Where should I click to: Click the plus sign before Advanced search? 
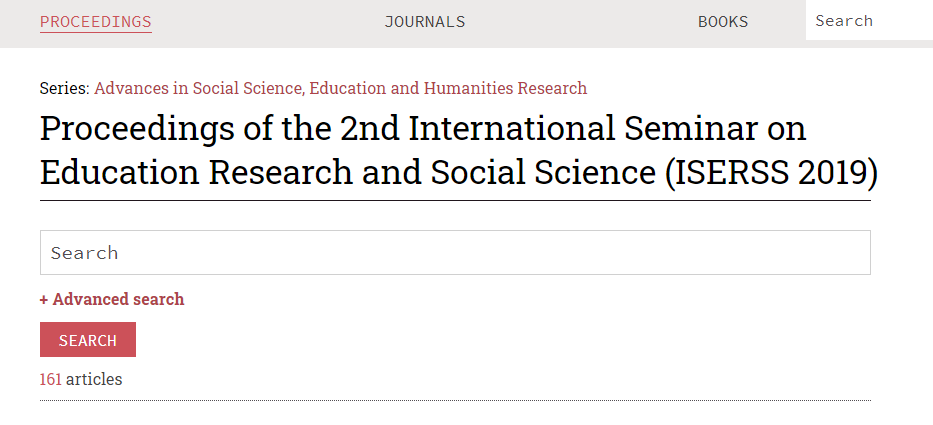pos(44,299)
